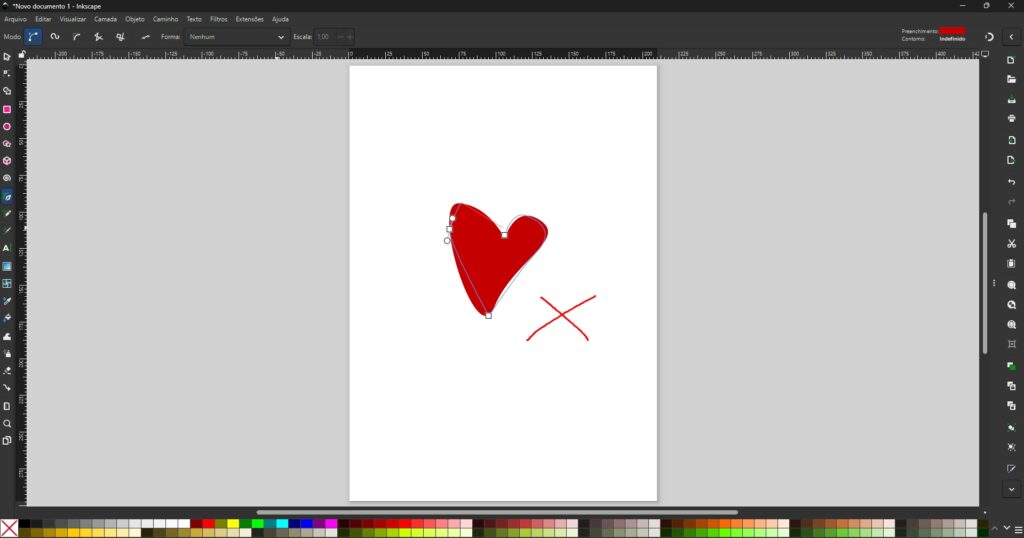This screenshot has width=1024, height=538.
Task: Undo the last action
Action: point(1011,182)
